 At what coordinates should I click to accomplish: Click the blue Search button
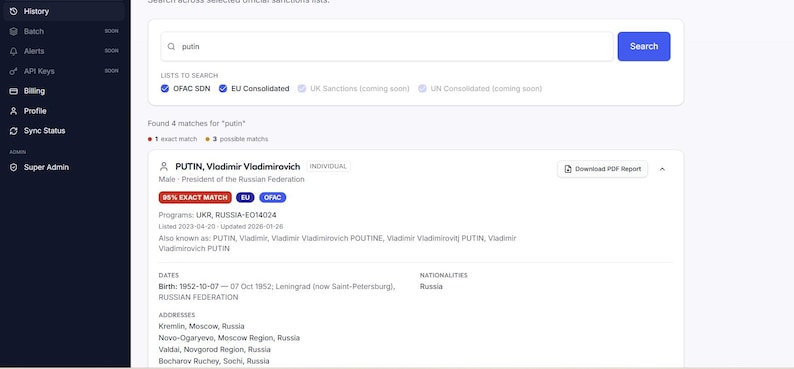click(644, 47)
